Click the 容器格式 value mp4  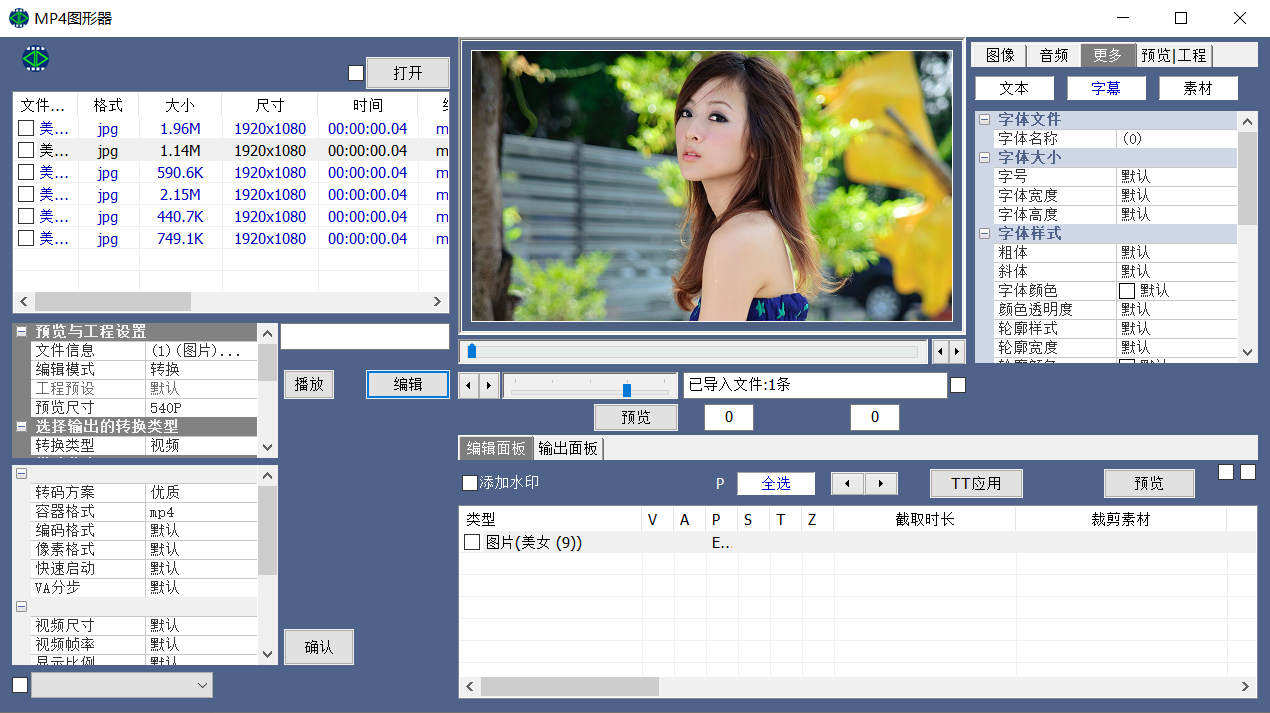tap(202, 511)
